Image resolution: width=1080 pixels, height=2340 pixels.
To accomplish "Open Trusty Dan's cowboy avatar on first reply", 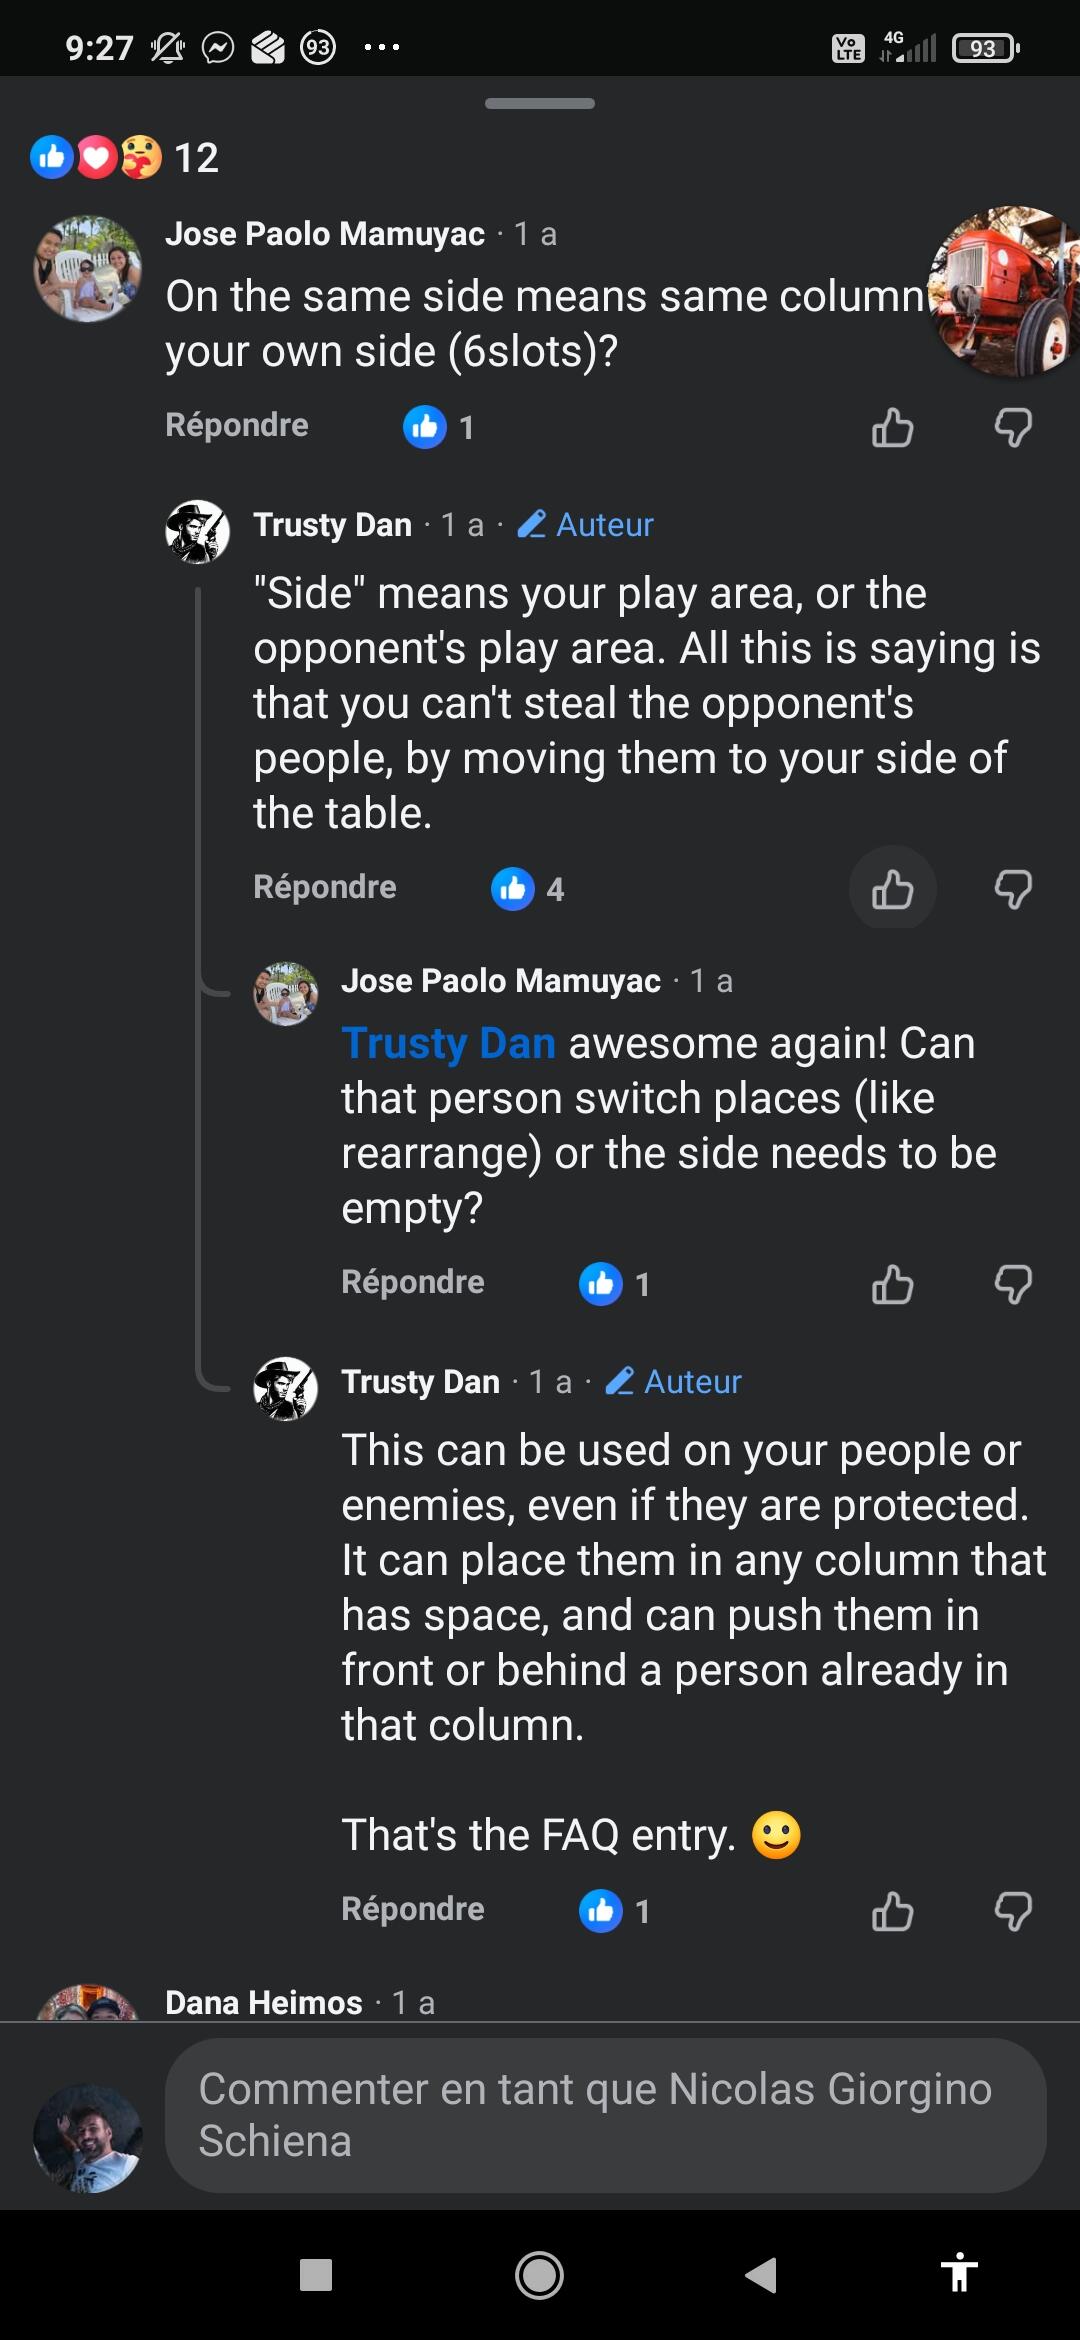I will pyautogui.click(x=197, y=532).
